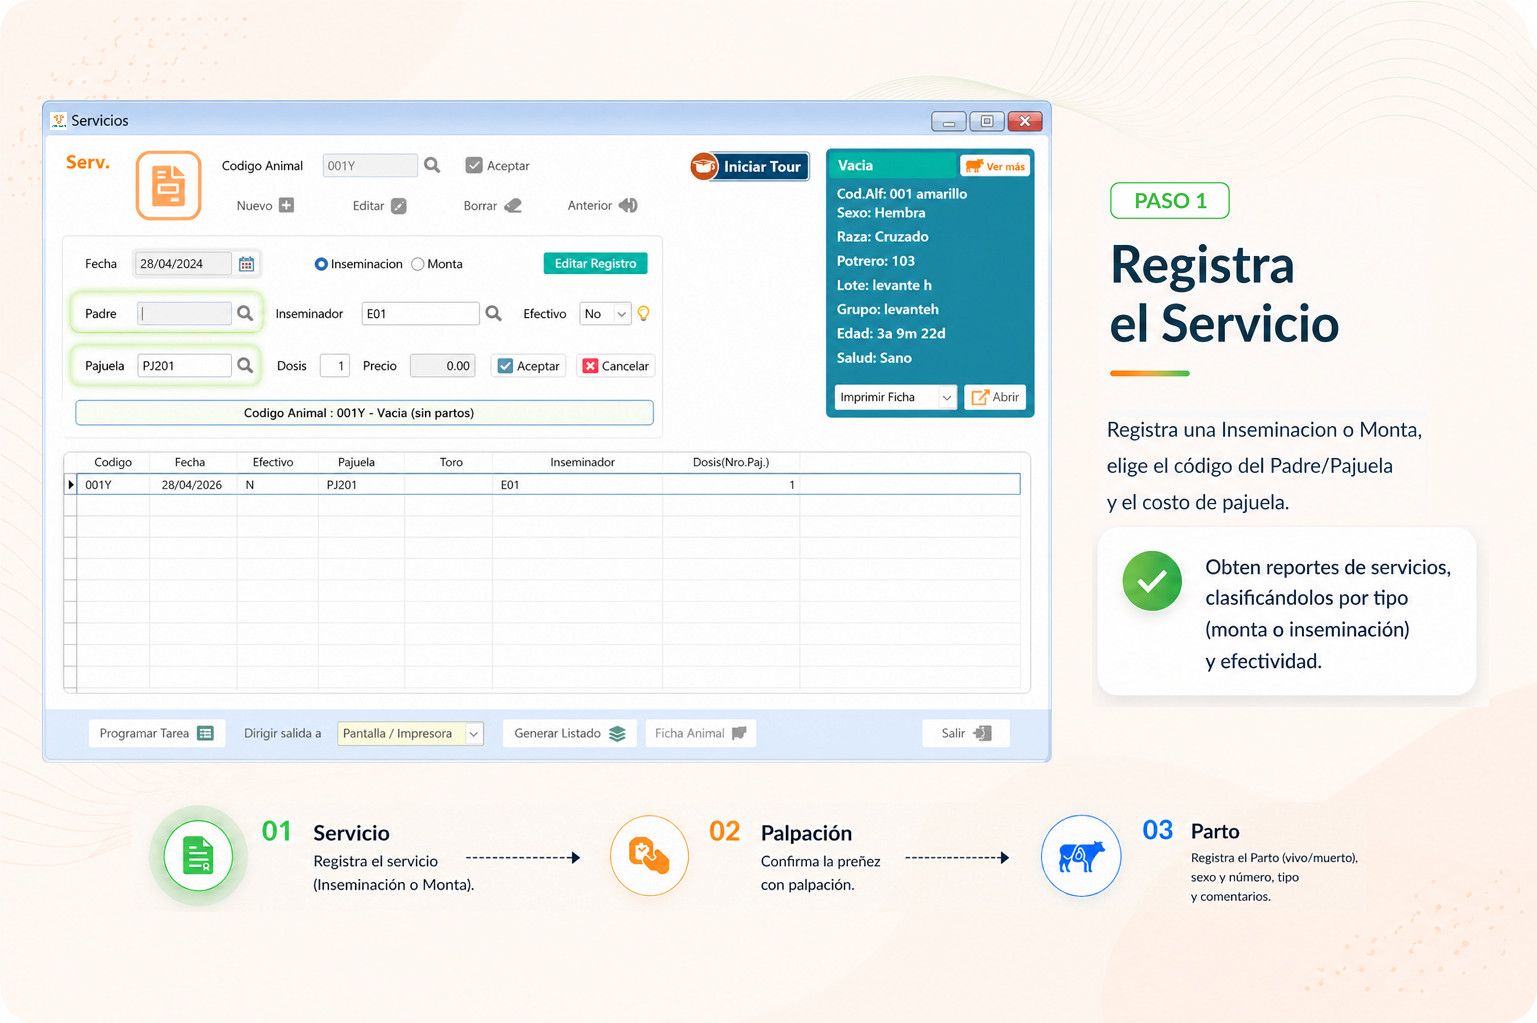Click the Inseminador search magnifier

[x=493, y=313]
